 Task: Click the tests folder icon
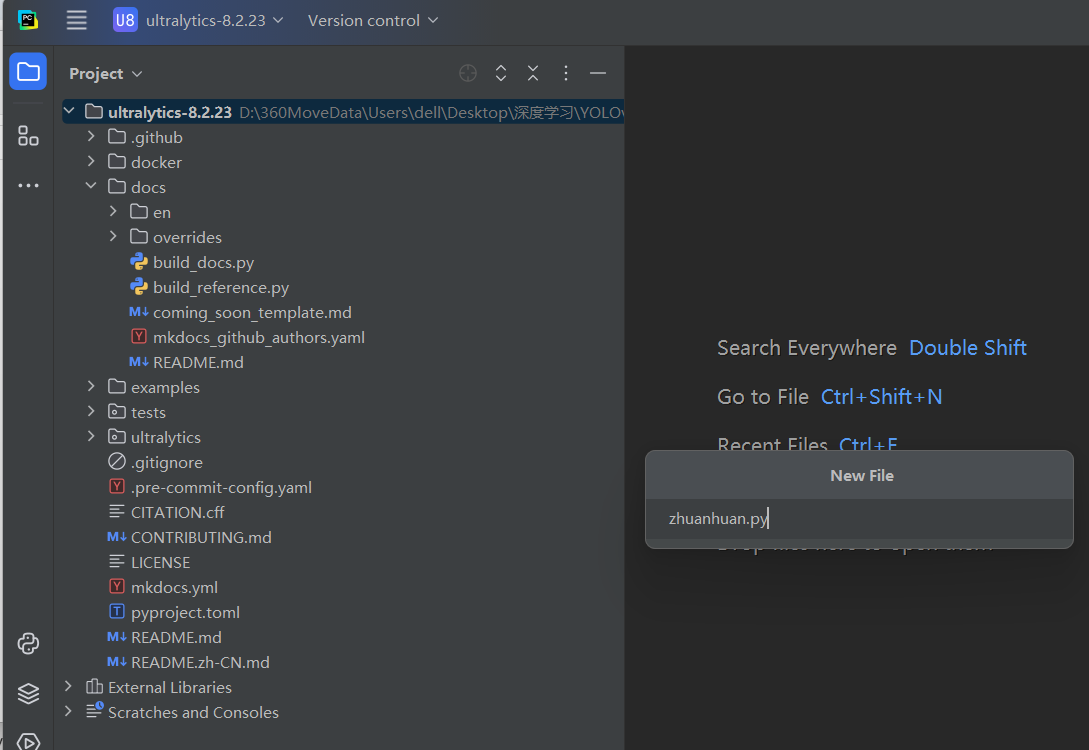pos(117,411)
